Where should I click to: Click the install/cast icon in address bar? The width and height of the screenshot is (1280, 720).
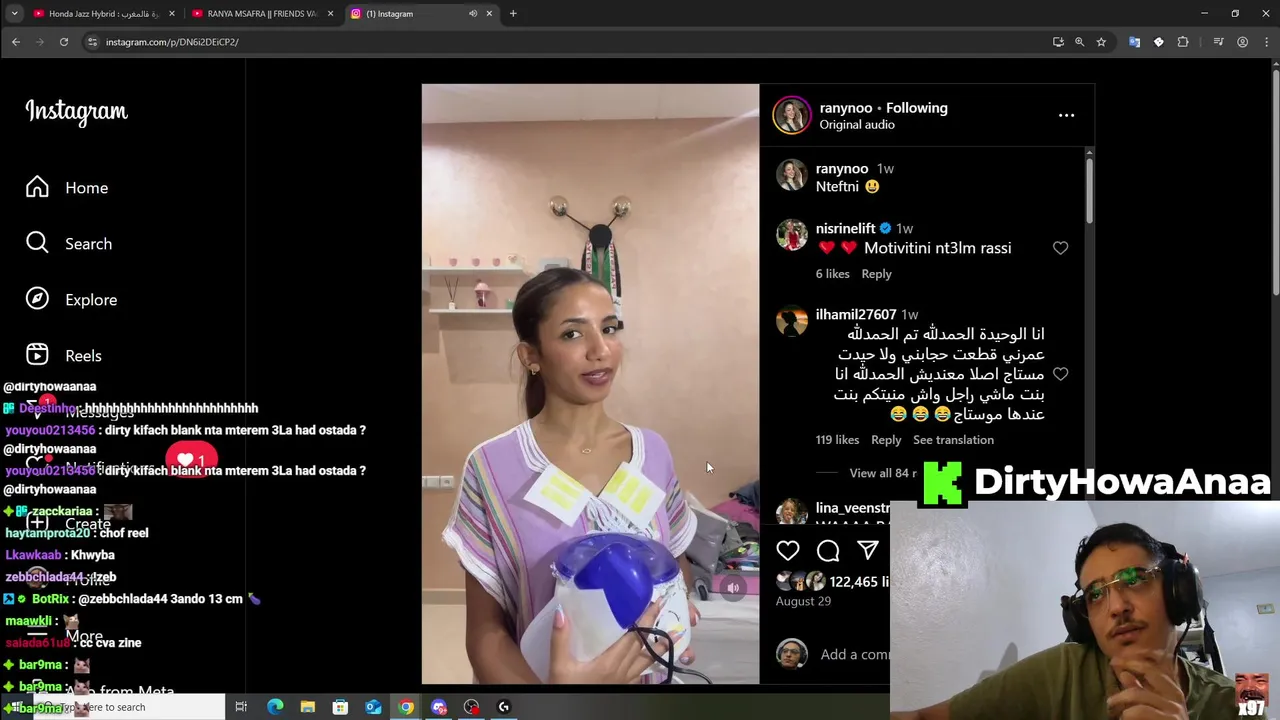(1058, 42)
